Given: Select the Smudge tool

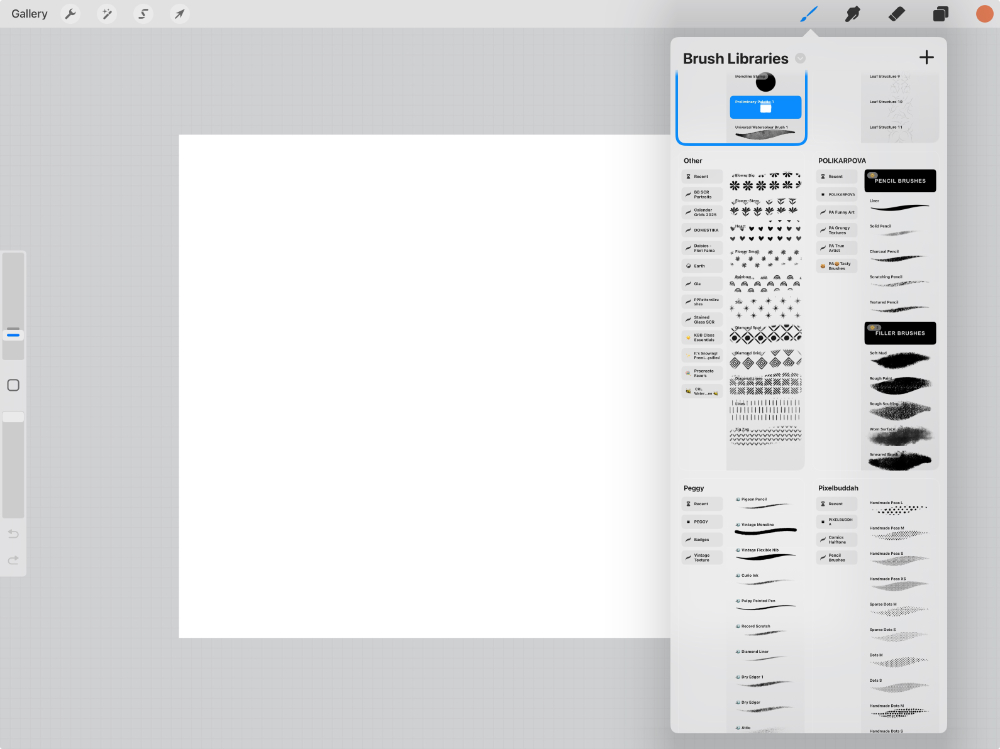Looking at the screenshot, I should 853,14.
